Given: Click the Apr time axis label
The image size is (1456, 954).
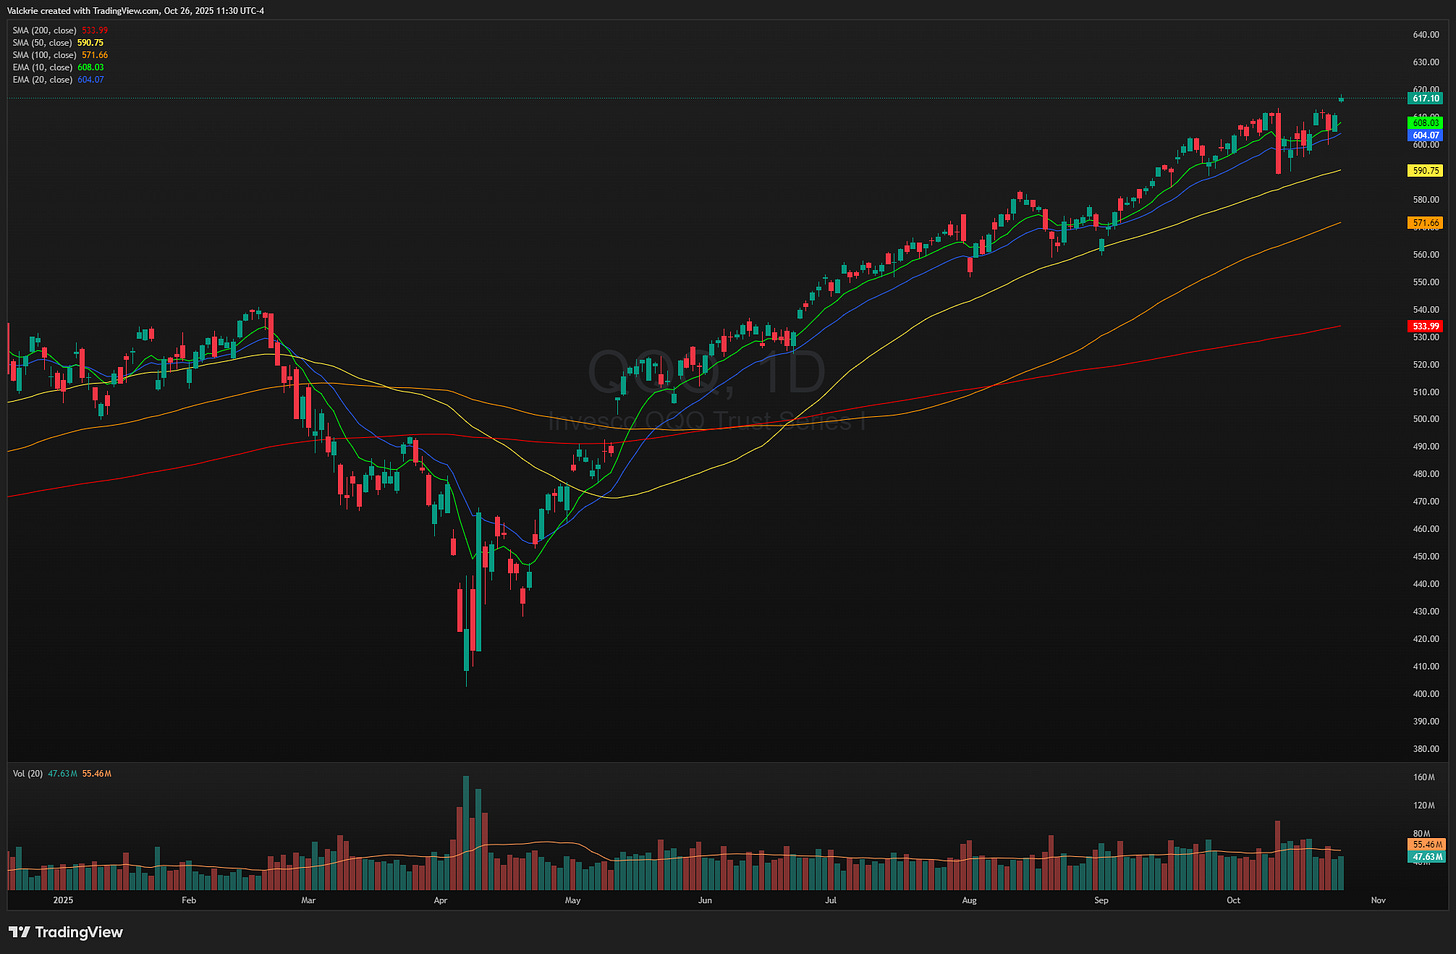Looking at the screenshot, I should tap(440, 900).
